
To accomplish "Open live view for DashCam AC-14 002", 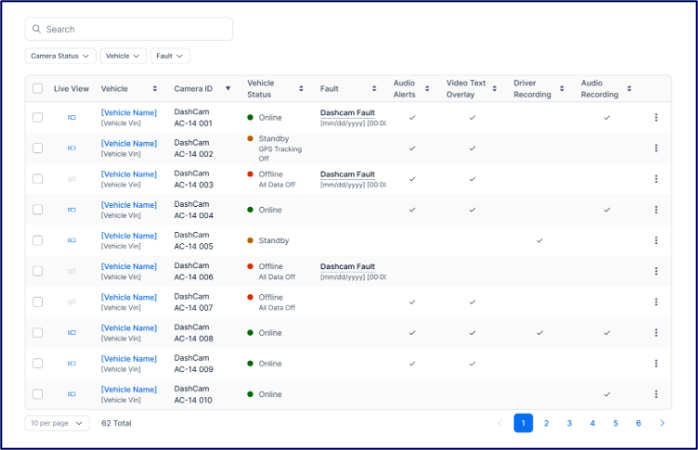I will [72, 148].
